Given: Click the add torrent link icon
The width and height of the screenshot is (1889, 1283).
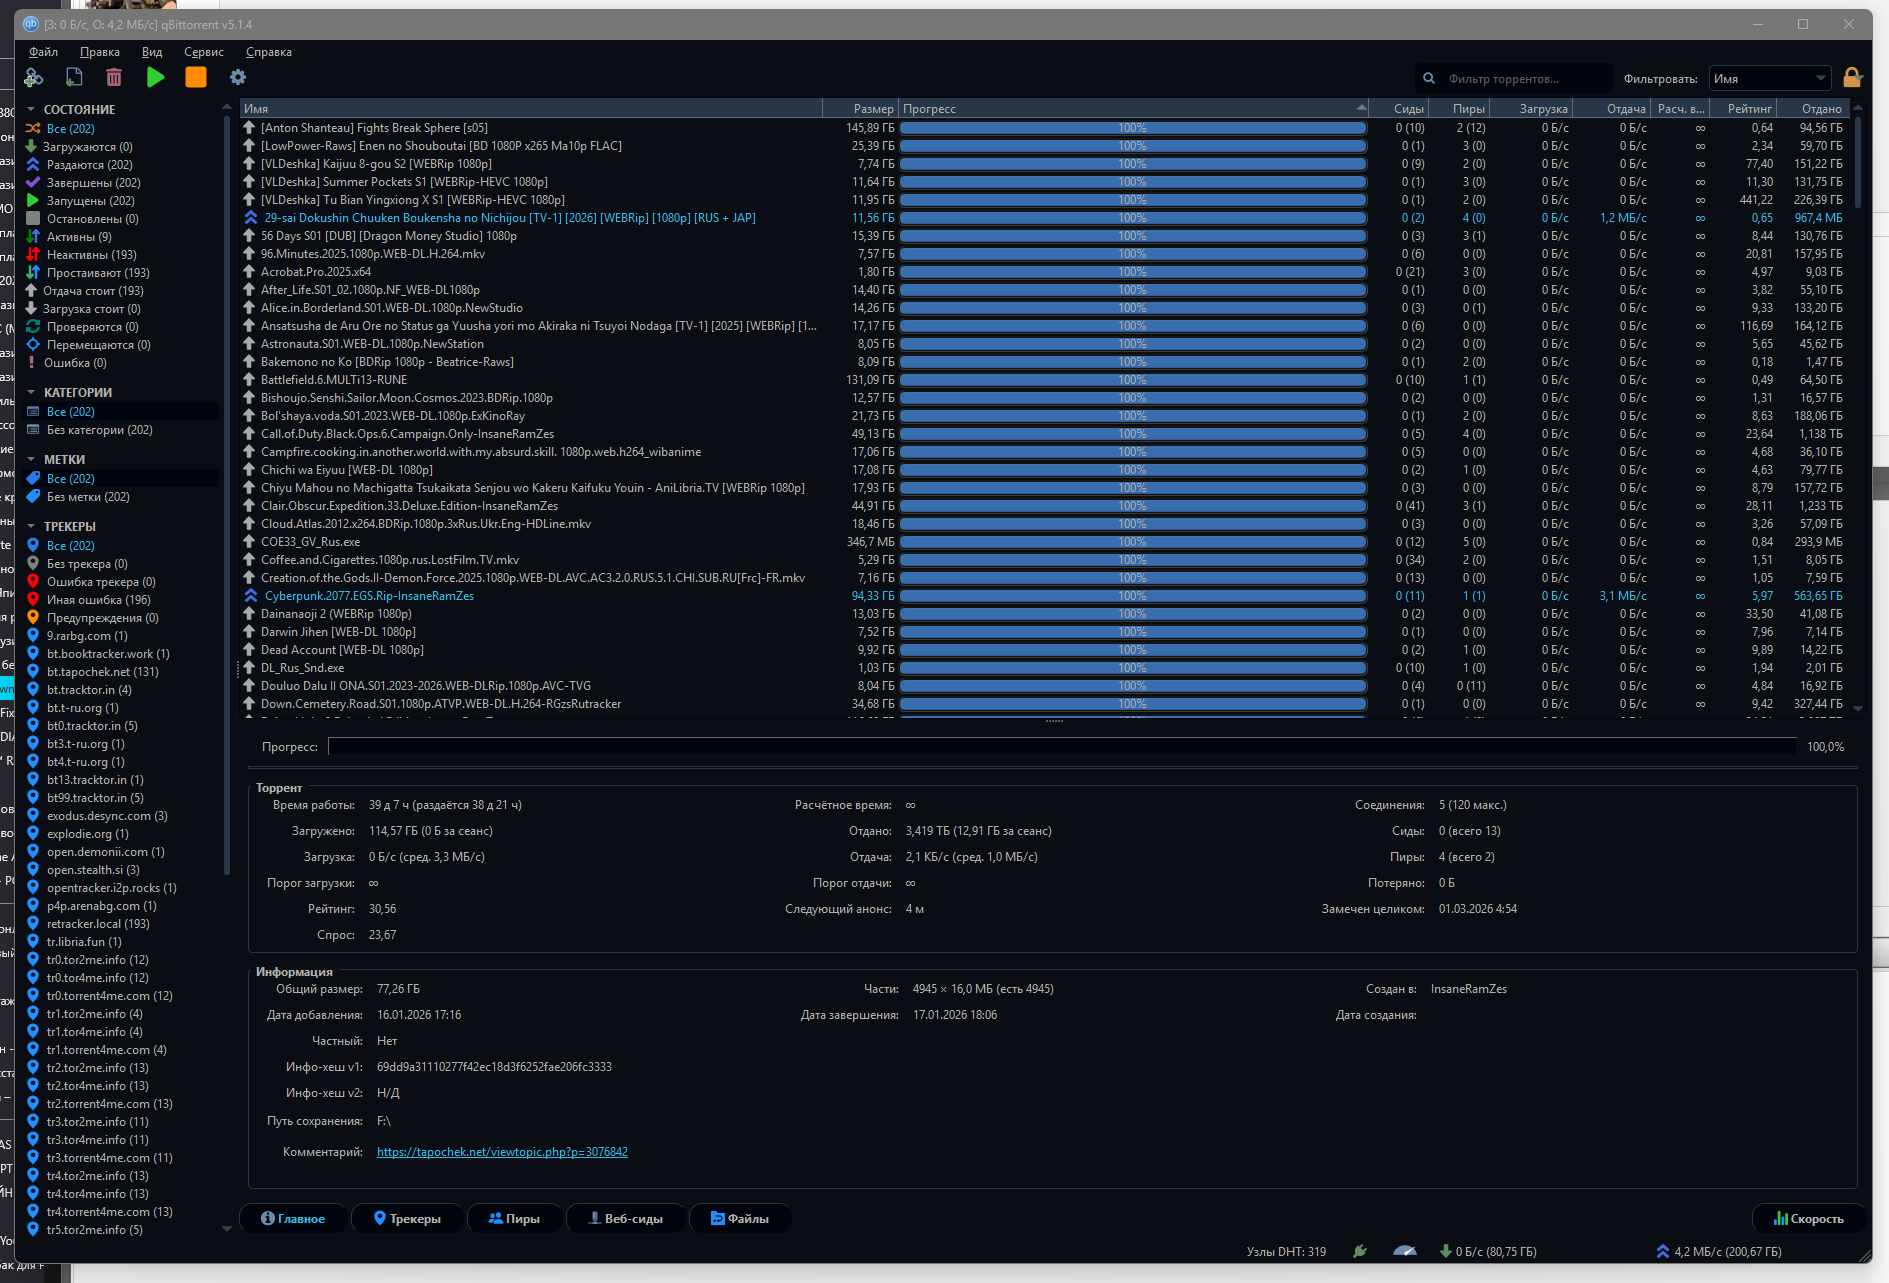Looking at the screenshot, I should pyautogui.click(x=34, y=78).
